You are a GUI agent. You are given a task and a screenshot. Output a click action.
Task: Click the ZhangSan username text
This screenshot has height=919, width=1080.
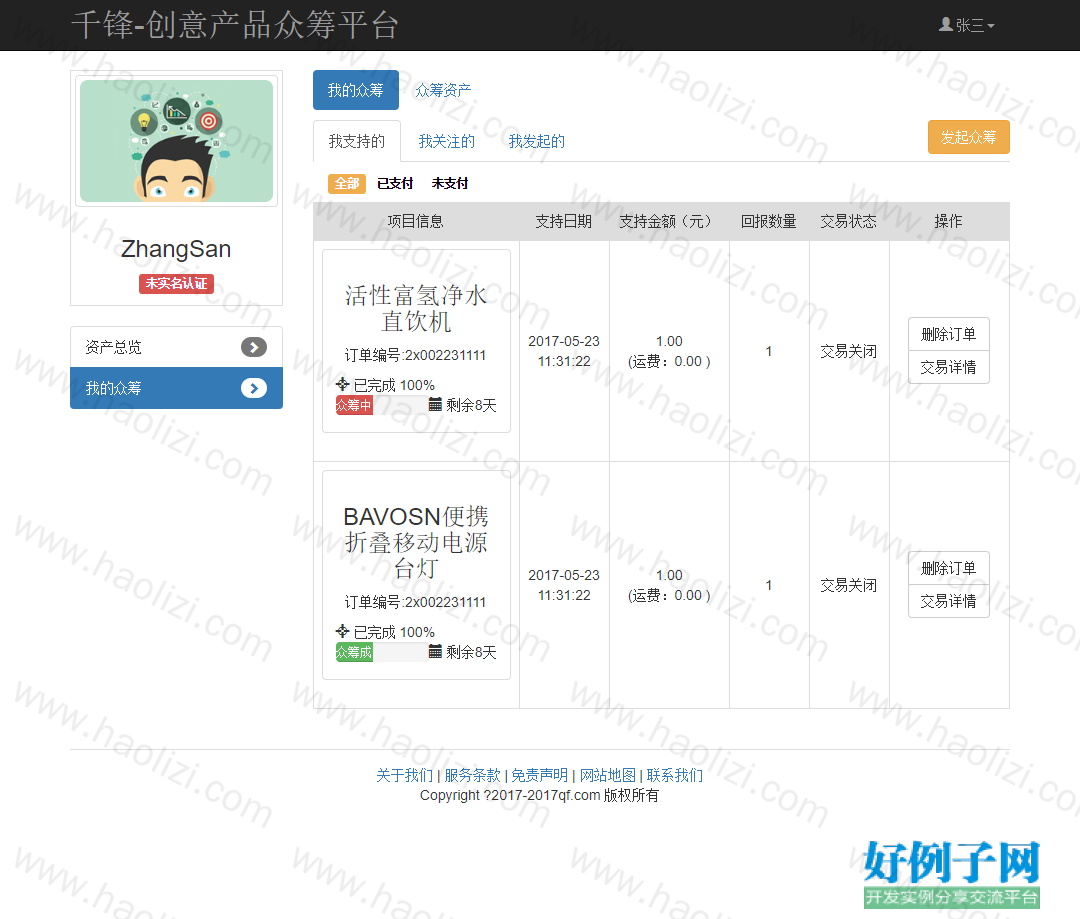pyautogui.click(x=176, y=249)
